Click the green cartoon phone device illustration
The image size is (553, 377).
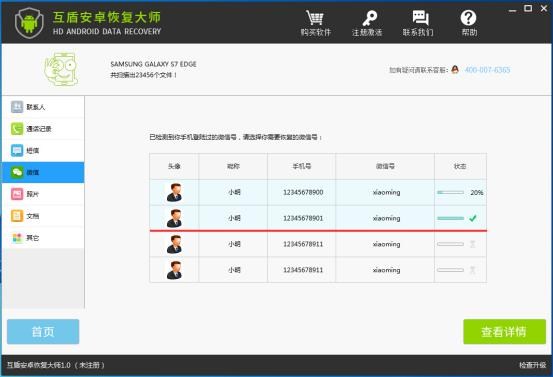[61, 69]
